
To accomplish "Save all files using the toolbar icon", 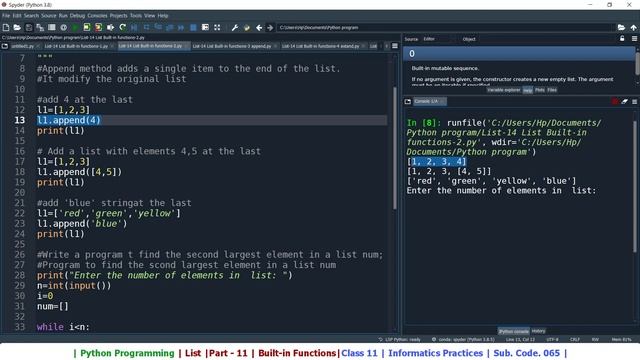I will pyautogui.click(x=40, y=27).
